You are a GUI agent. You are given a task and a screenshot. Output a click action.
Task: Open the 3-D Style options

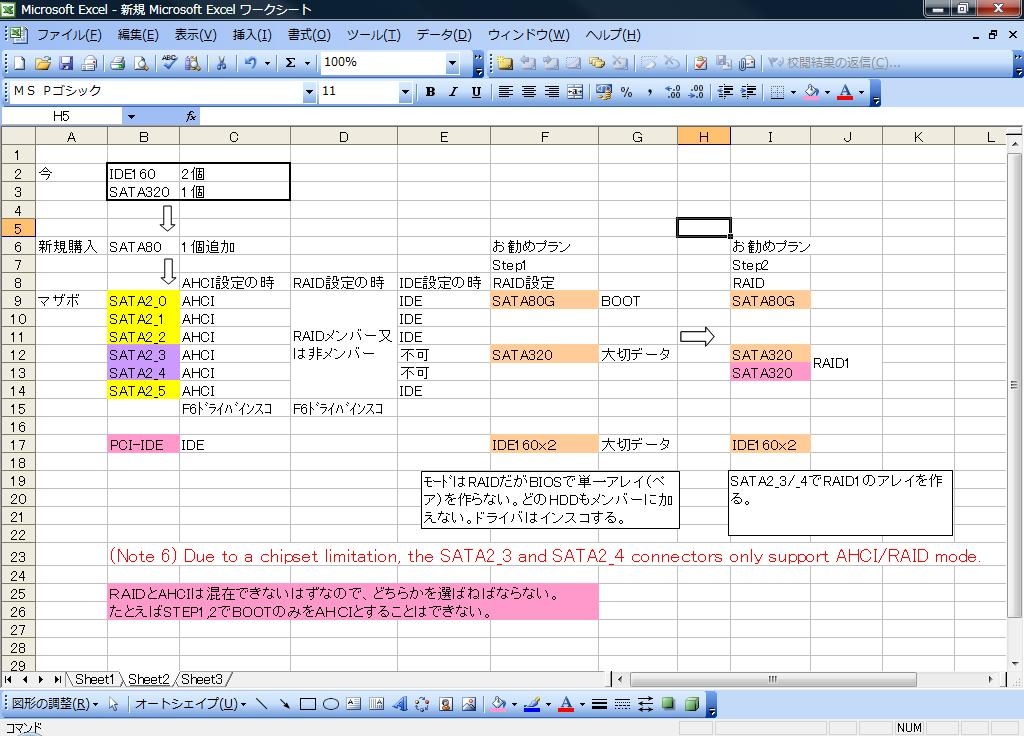pyautogui.click(x=692, y=704)
